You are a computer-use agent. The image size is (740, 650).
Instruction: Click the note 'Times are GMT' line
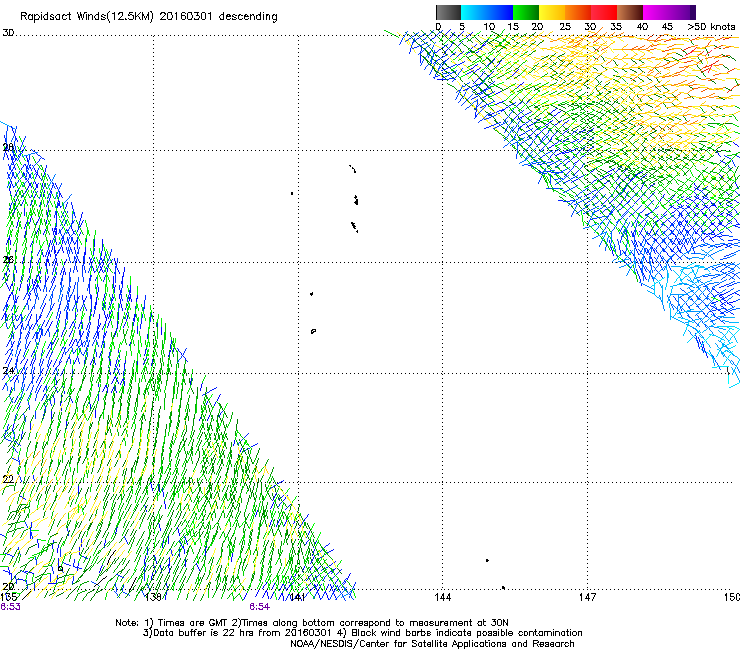click(x=312, y=623)
